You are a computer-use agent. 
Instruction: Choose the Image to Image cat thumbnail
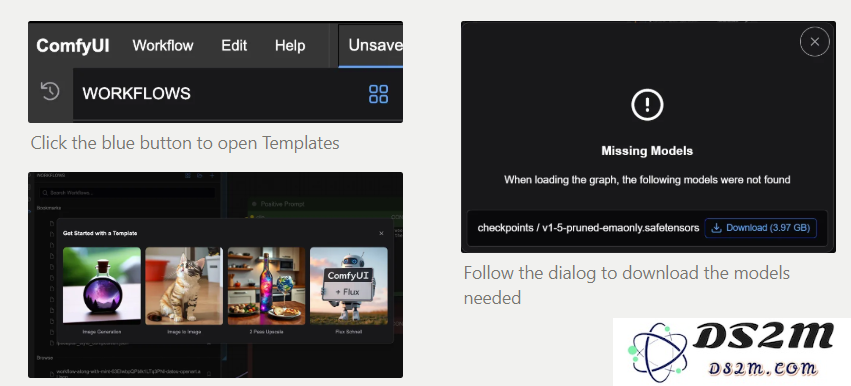tap(184, 286)
